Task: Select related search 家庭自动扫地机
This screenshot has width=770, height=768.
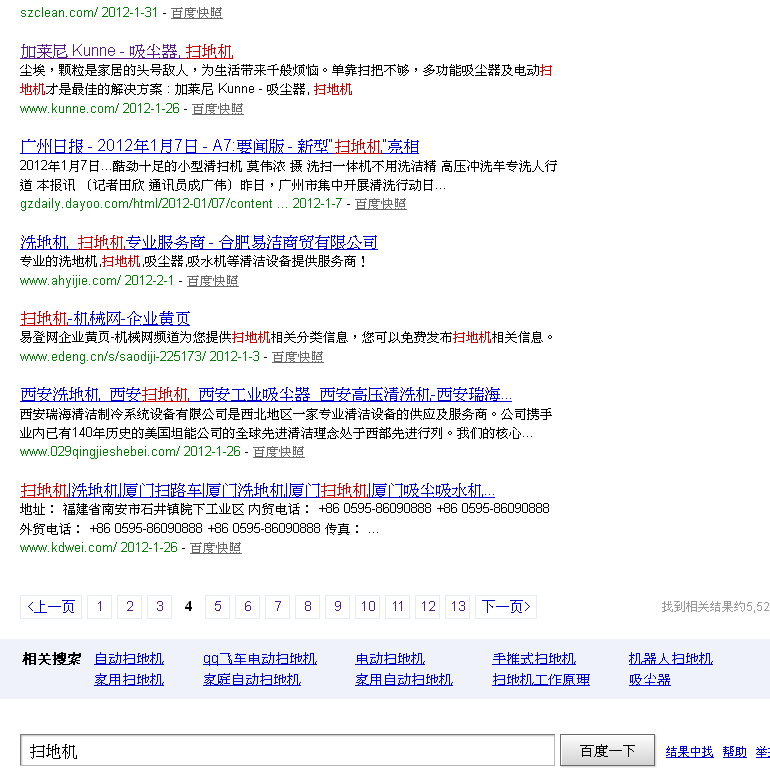Action: [252, 680]
